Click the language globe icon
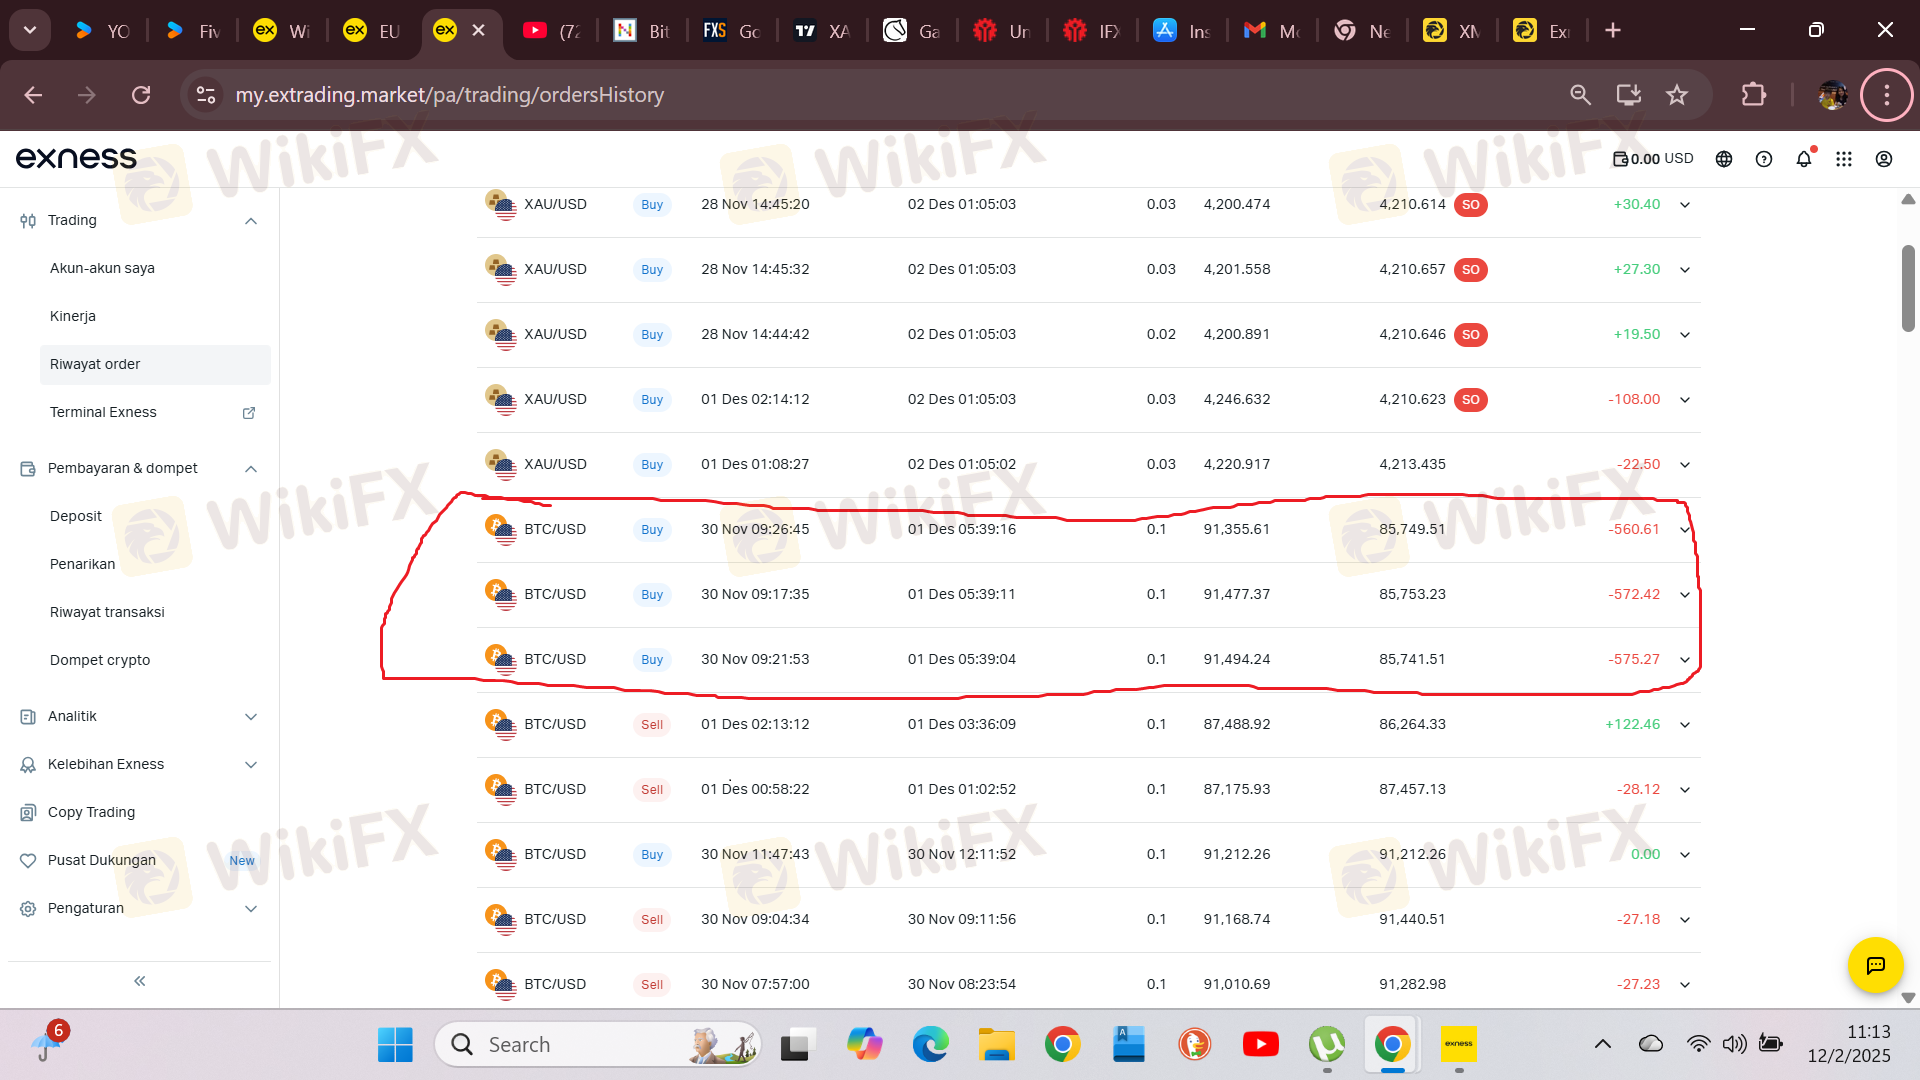The width and height of the screenshot is (1920, 1080). click(x=1724, y=159)
